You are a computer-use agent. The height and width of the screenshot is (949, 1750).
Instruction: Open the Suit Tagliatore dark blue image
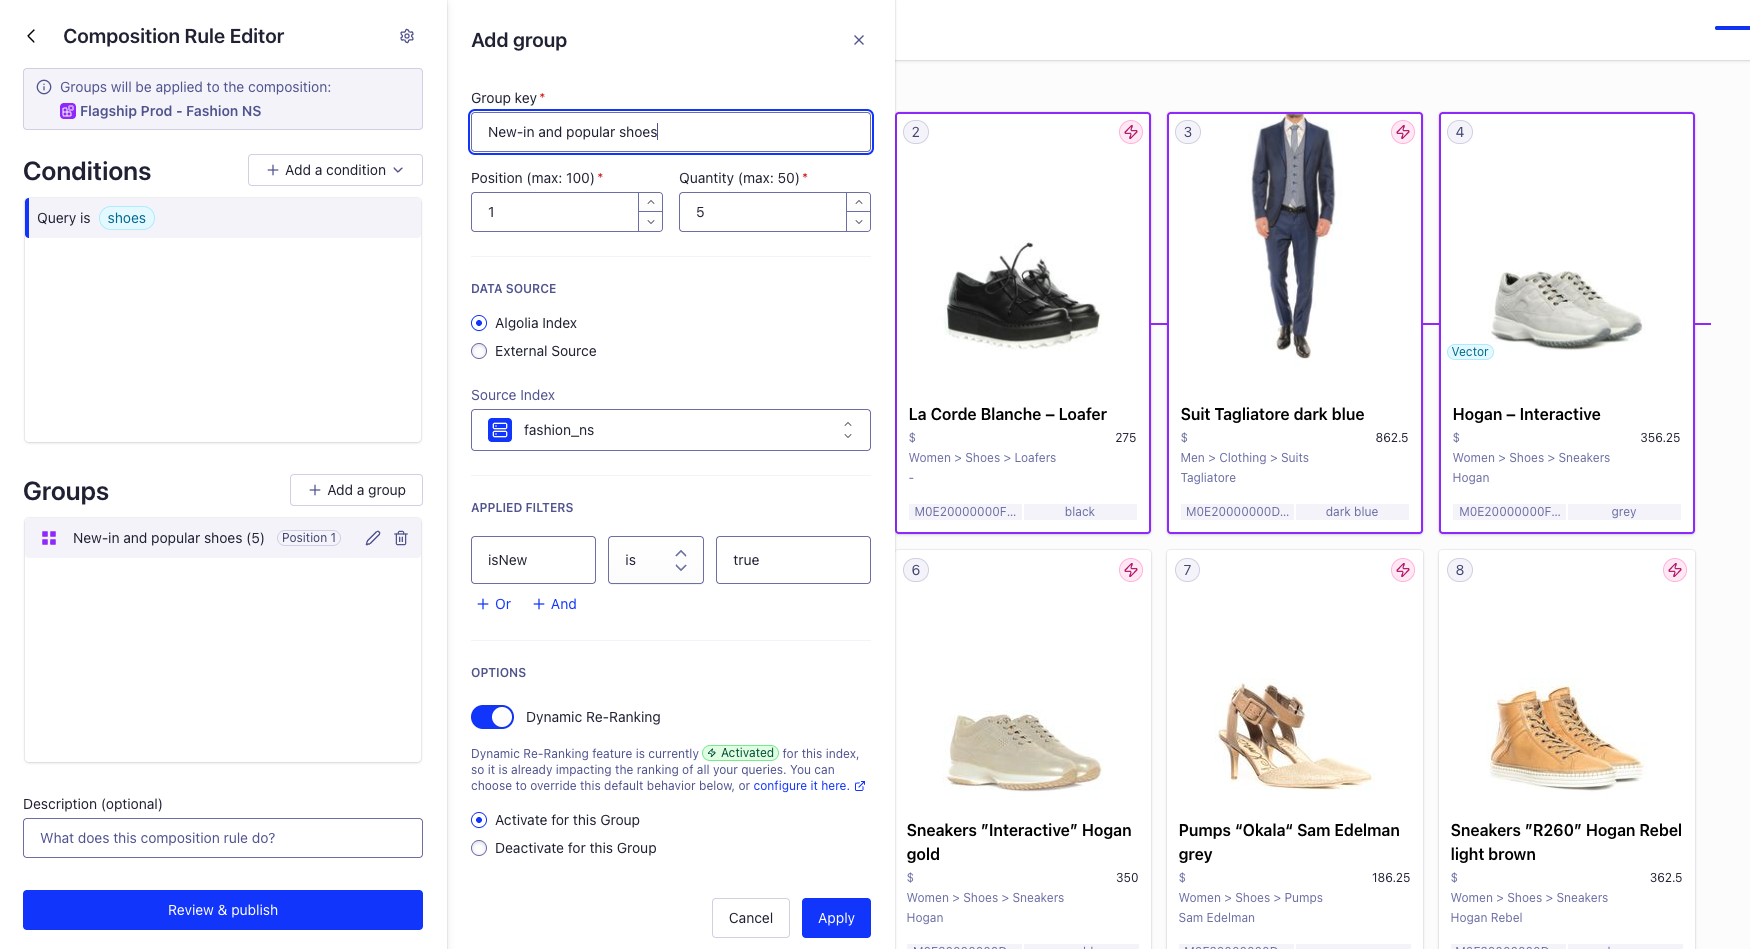pyautogui.click(x=1295, y=236)
